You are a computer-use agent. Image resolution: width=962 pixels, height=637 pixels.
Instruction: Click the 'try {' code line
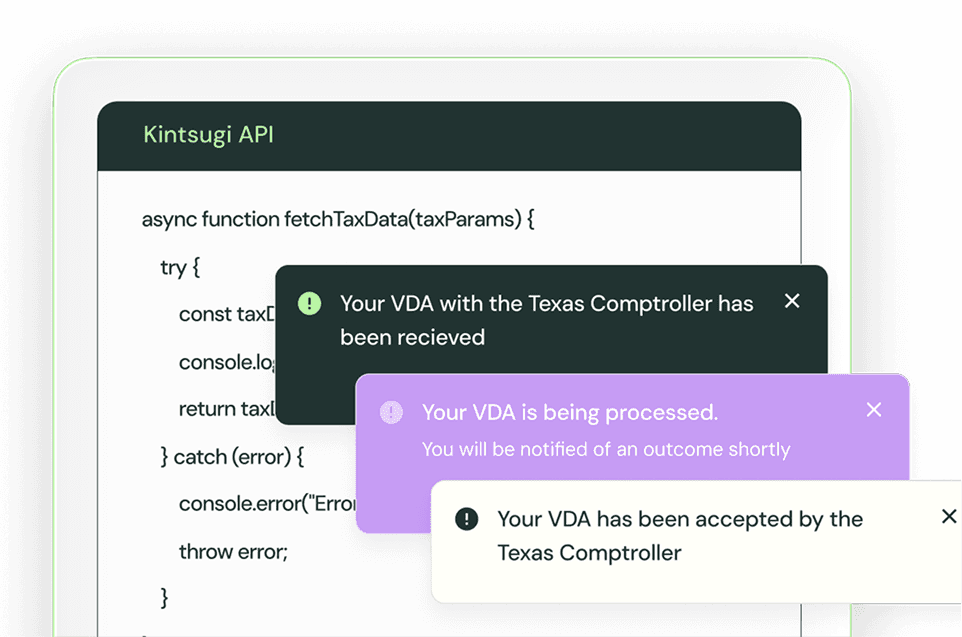pos(180,267)
